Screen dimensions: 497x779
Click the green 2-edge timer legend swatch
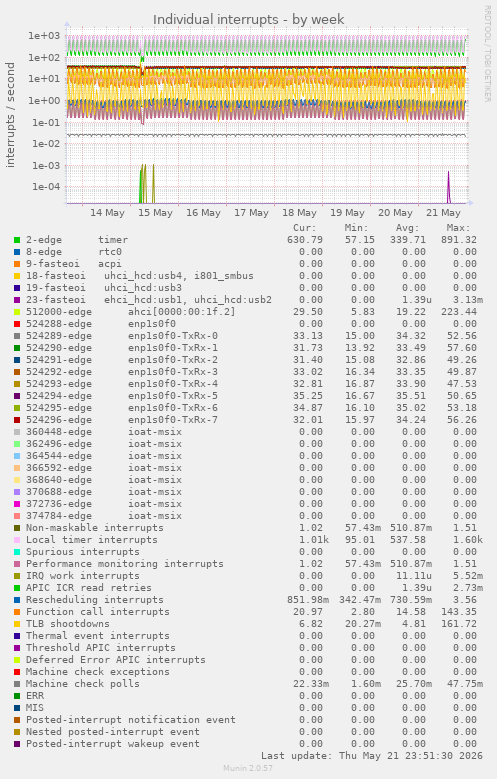coord(17,240)
